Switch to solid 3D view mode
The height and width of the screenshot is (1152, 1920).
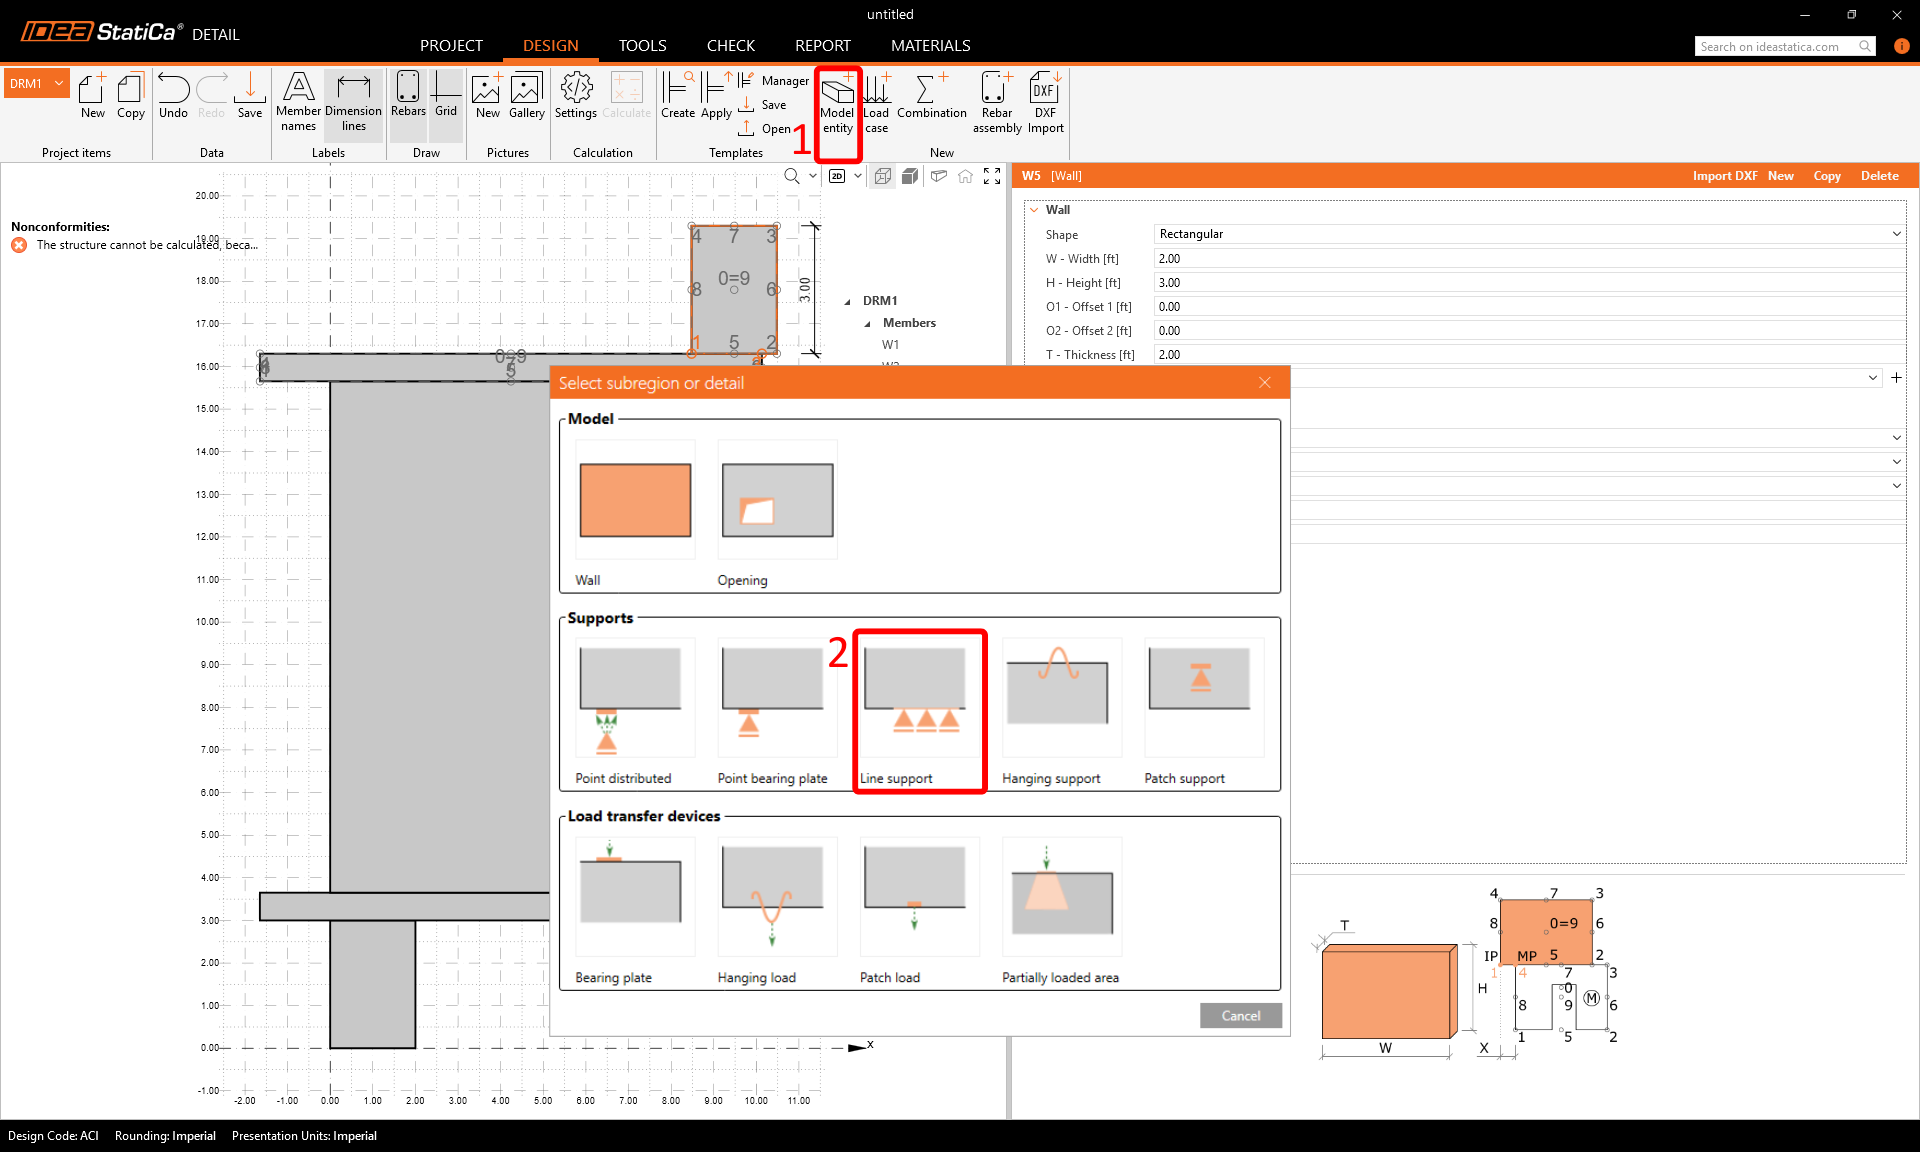(910, 176)
